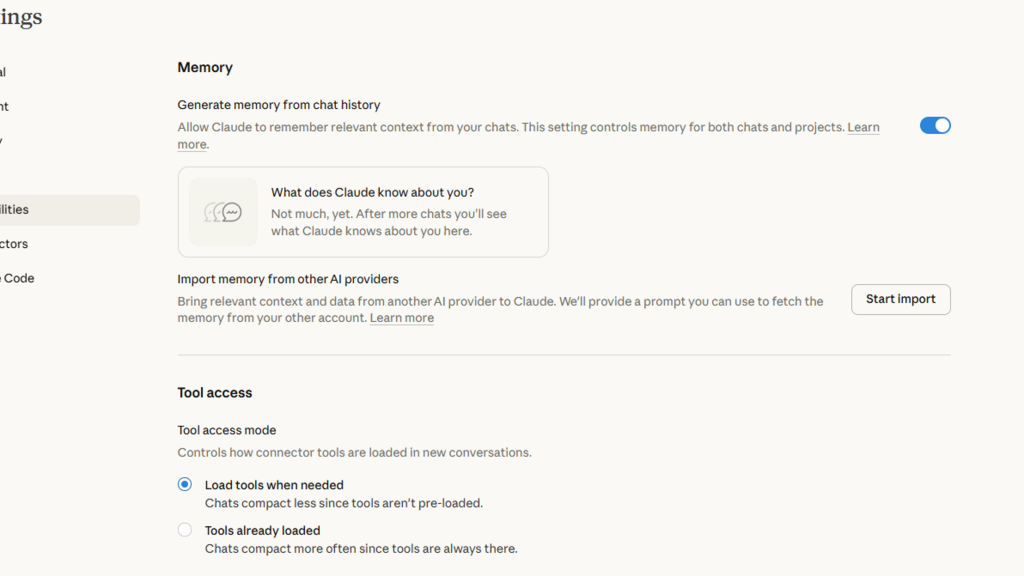Screen dimensions: 1024x576
Task: Open Learn more link in chat history description
Action: click(863, 128)
